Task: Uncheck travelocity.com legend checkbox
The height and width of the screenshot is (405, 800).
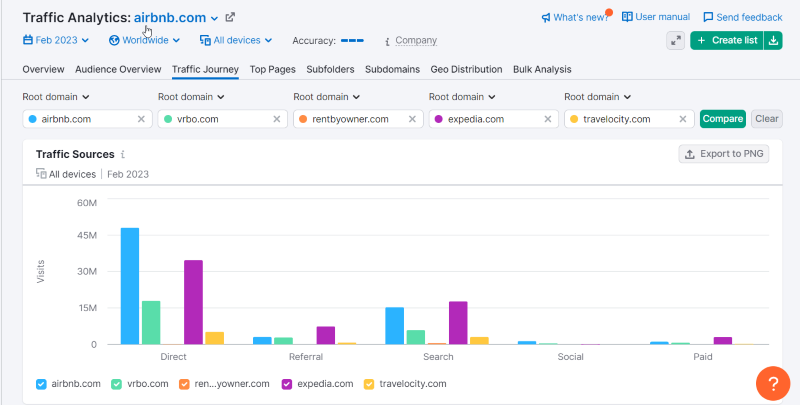Action: click(x=369, y=384)
